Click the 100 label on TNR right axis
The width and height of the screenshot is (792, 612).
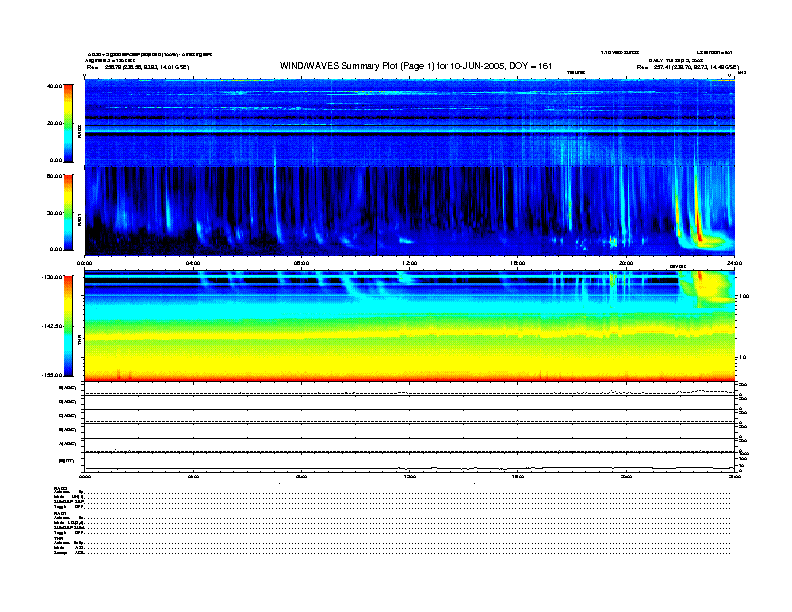[x=744, y=296]
